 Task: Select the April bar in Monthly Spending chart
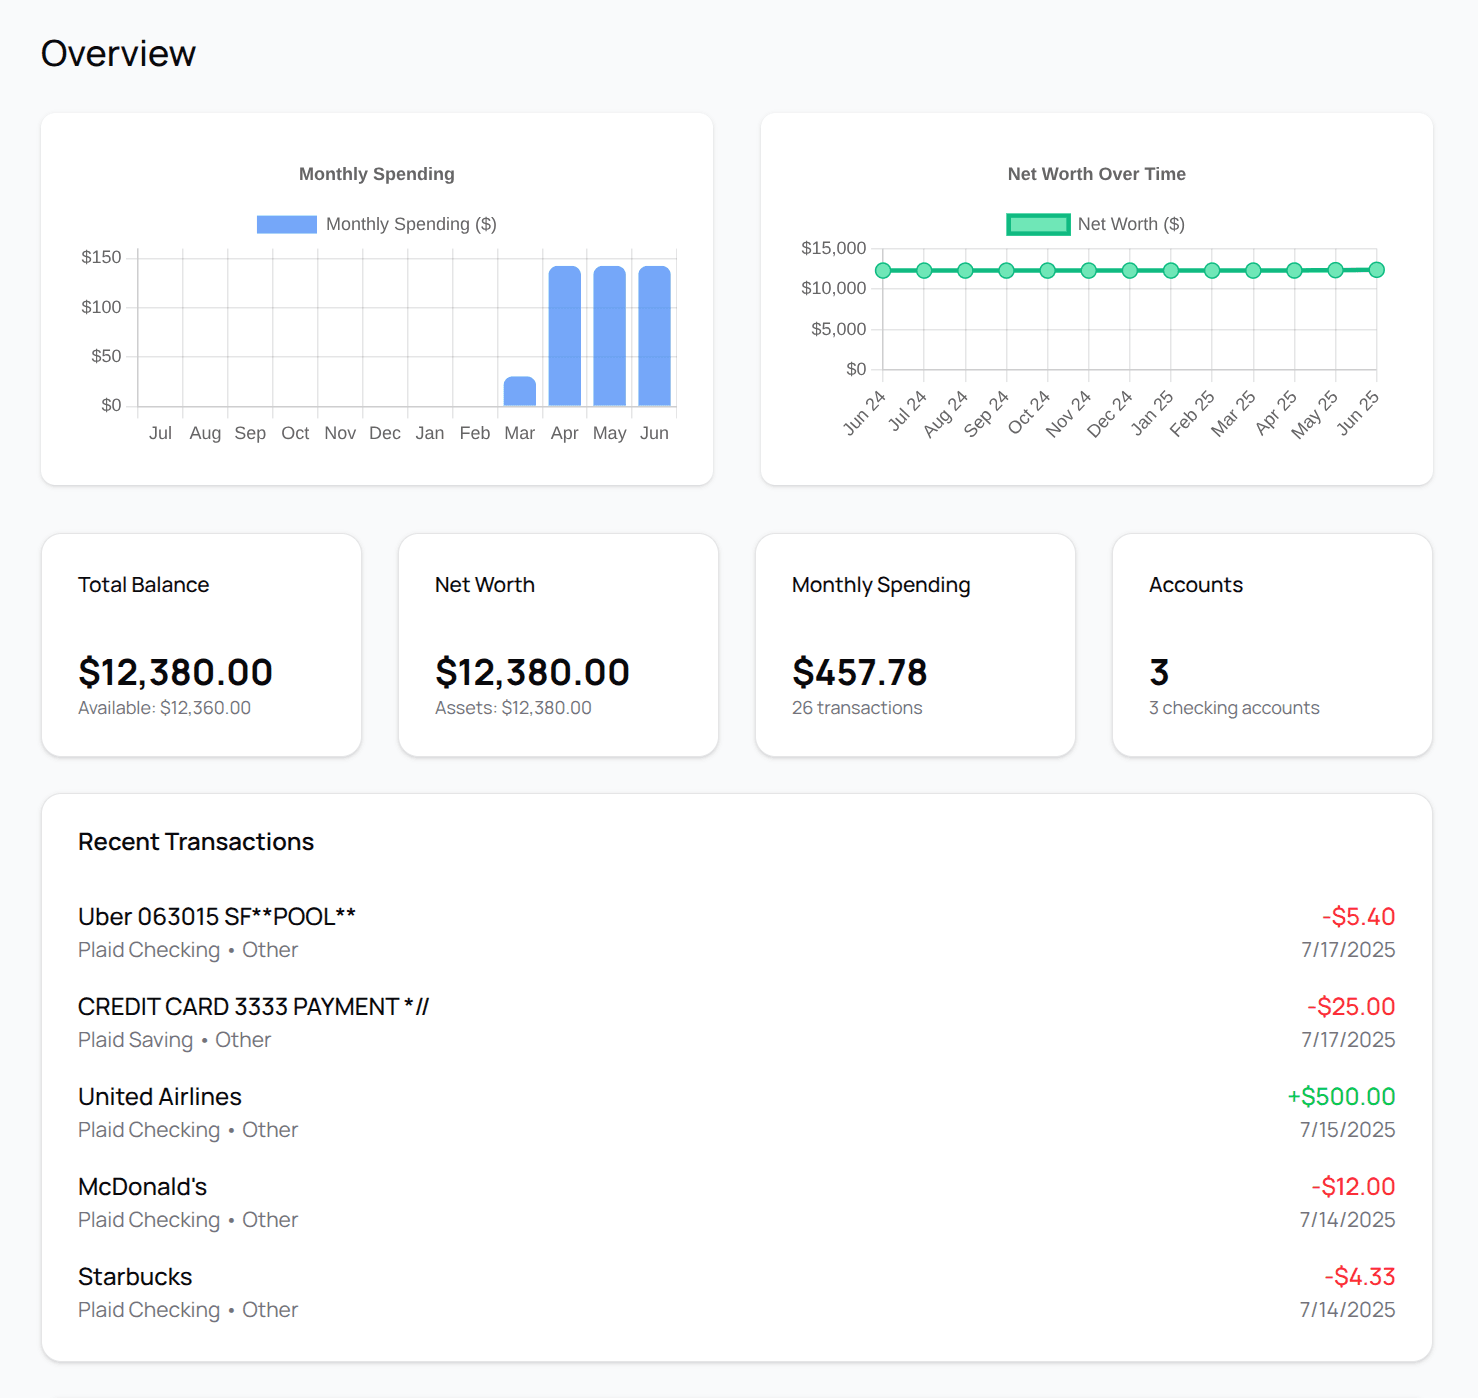coord(565,335)
